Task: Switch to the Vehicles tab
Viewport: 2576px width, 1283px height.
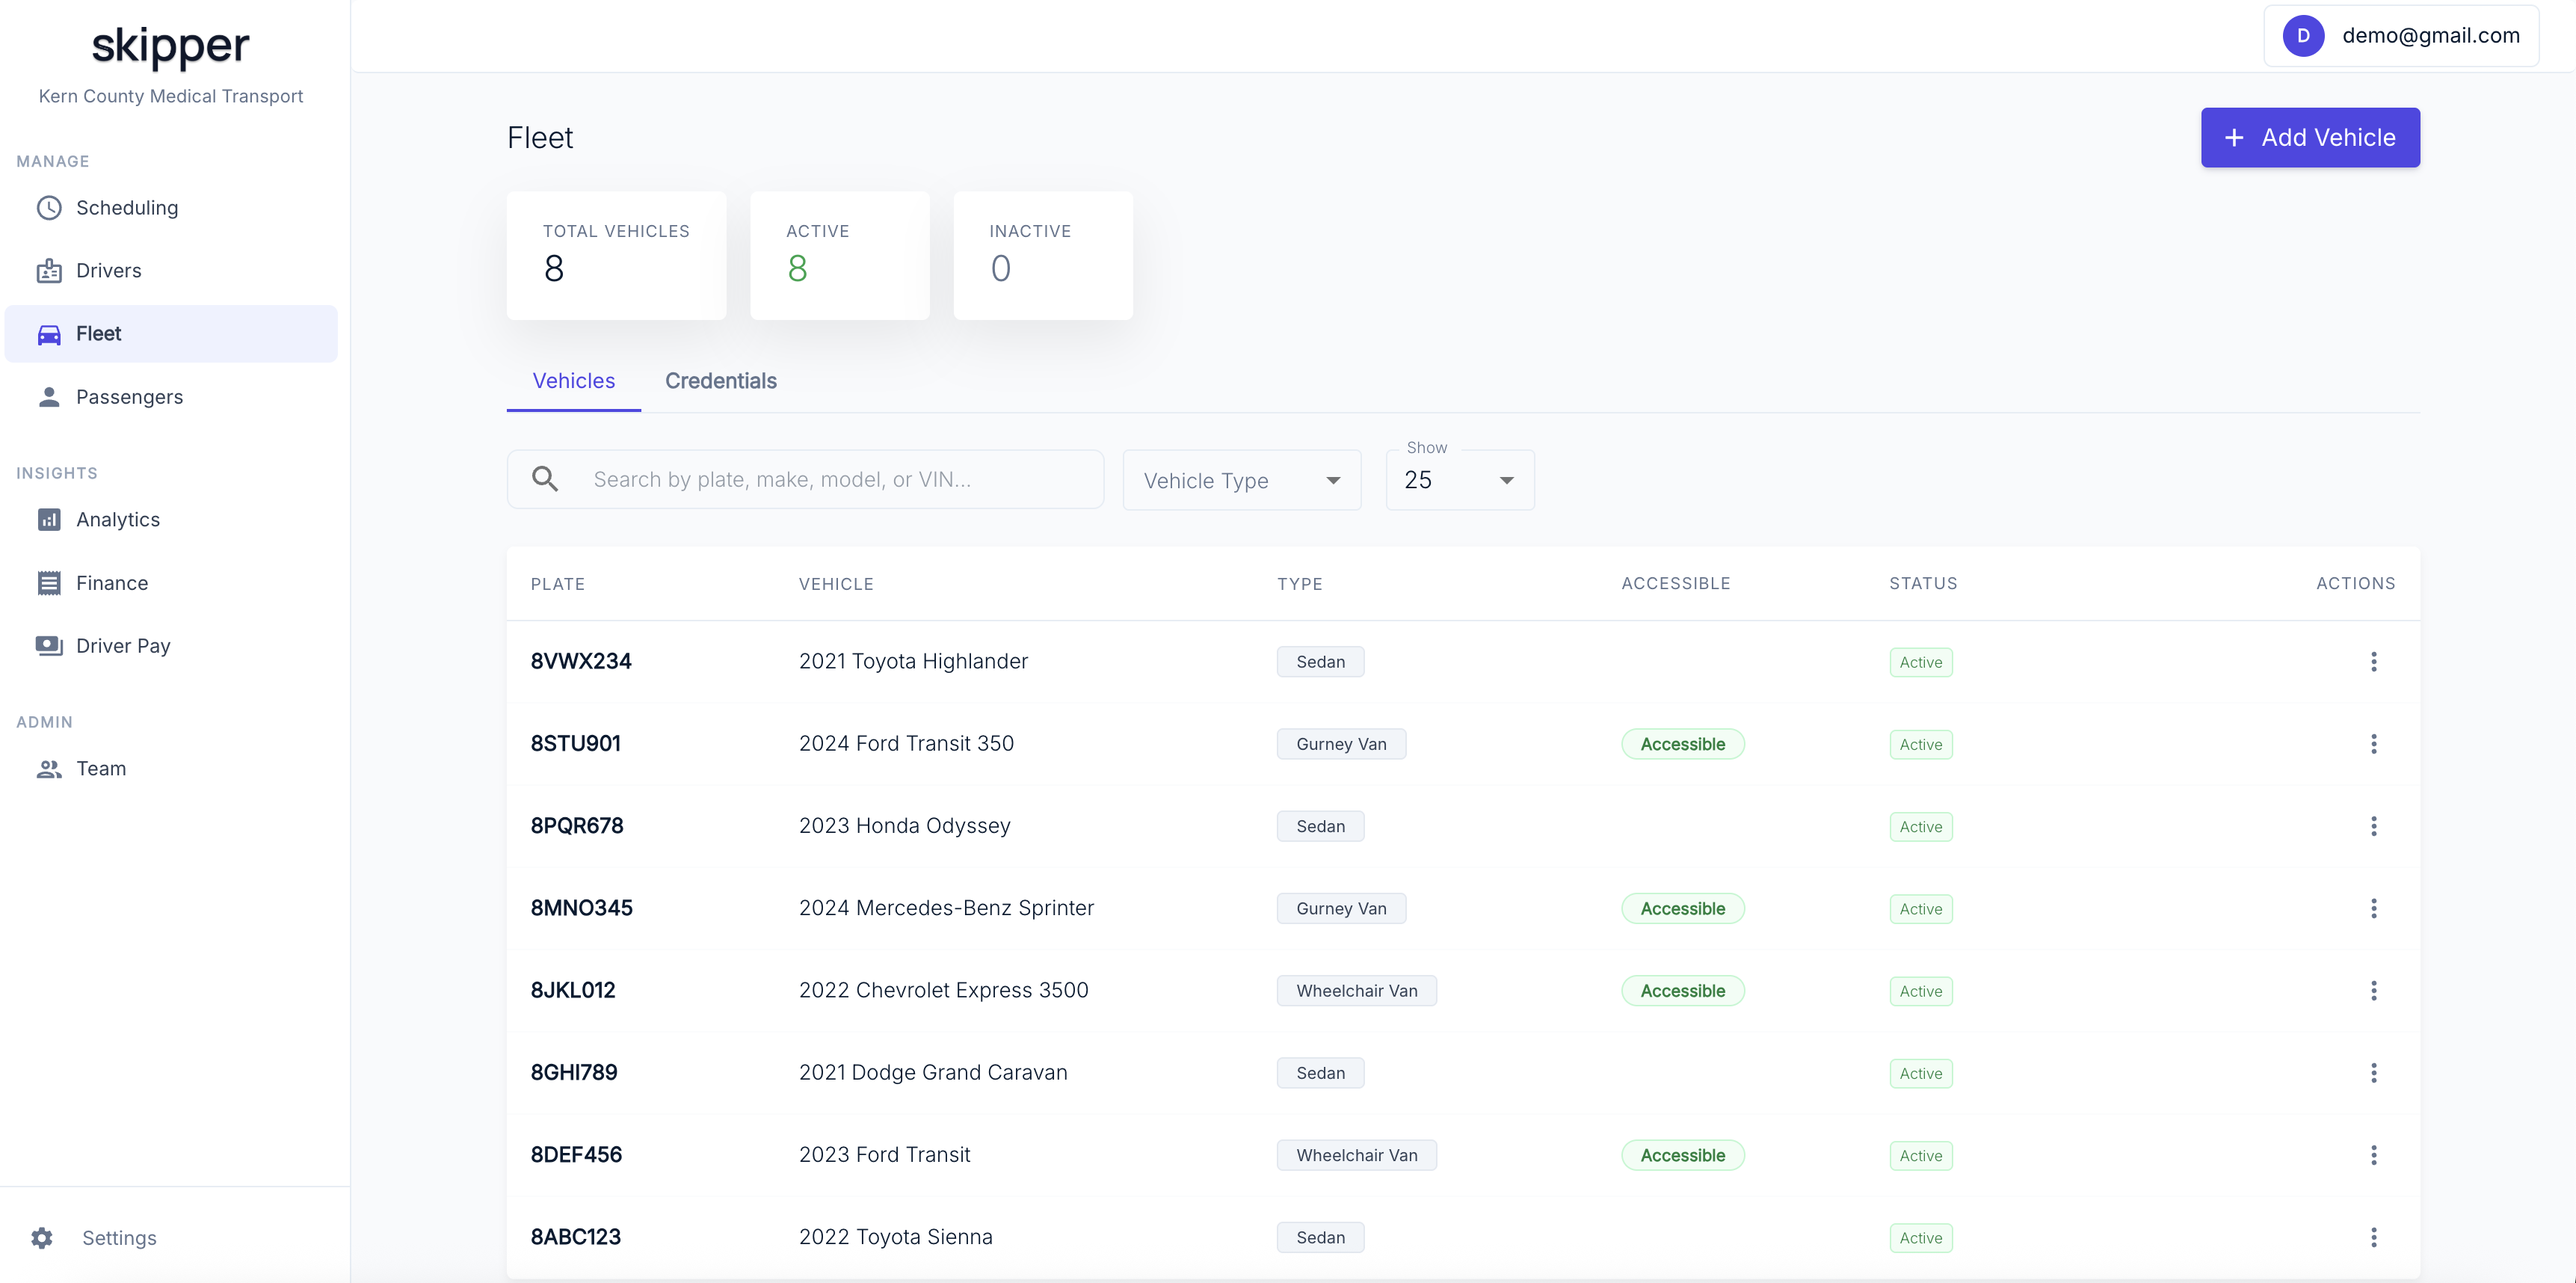Action: [x=573, y=381]
